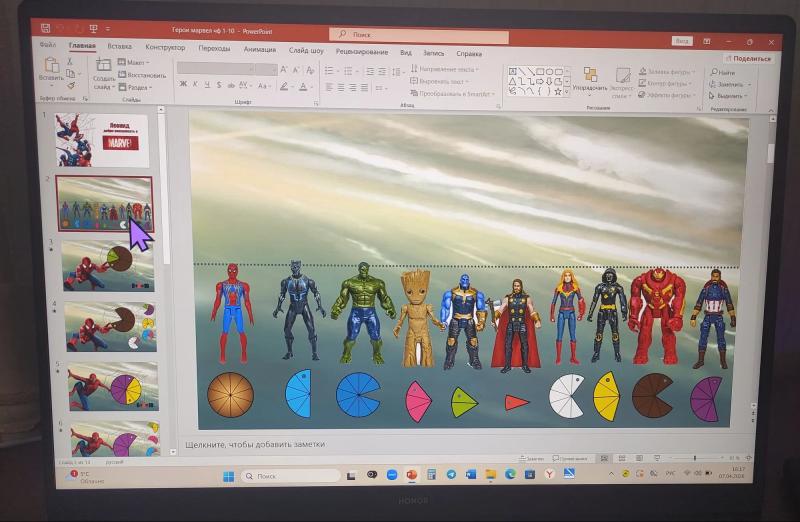The image size is (800, 522).
Task: Save the presentation from quick access toolbar
Action: (45, 28)
